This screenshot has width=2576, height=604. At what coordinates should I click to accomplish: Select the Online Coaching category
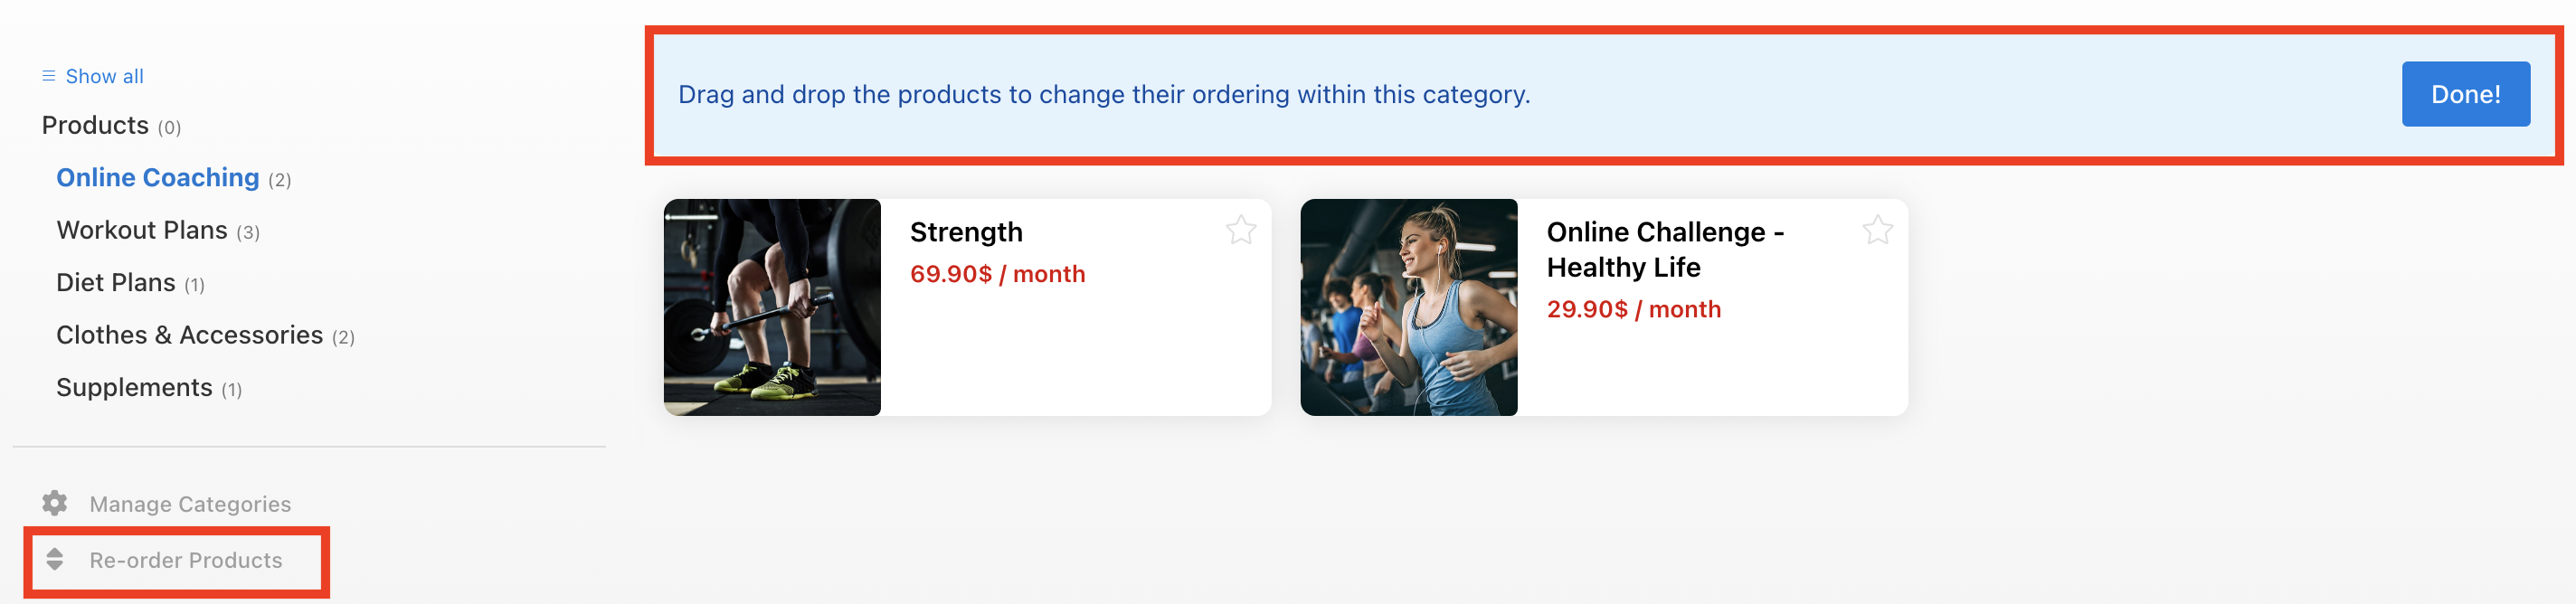pos(157,177)
